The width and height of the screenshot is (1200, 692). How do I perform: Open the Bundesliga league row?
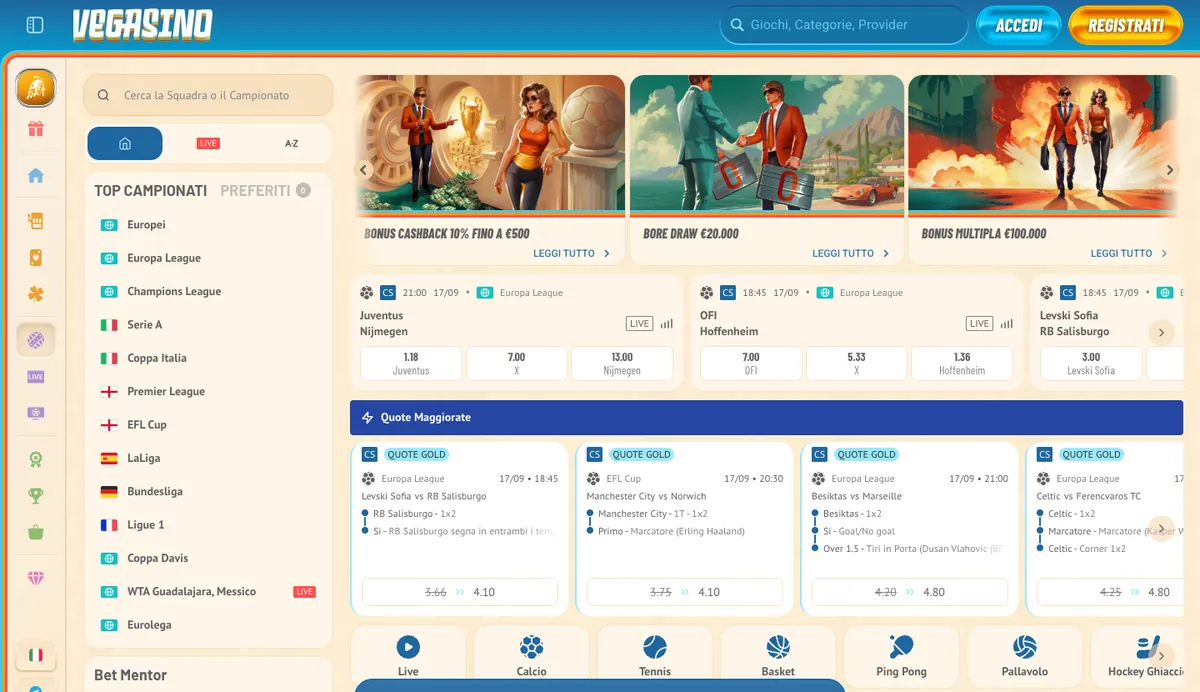[x=208, y=491]
